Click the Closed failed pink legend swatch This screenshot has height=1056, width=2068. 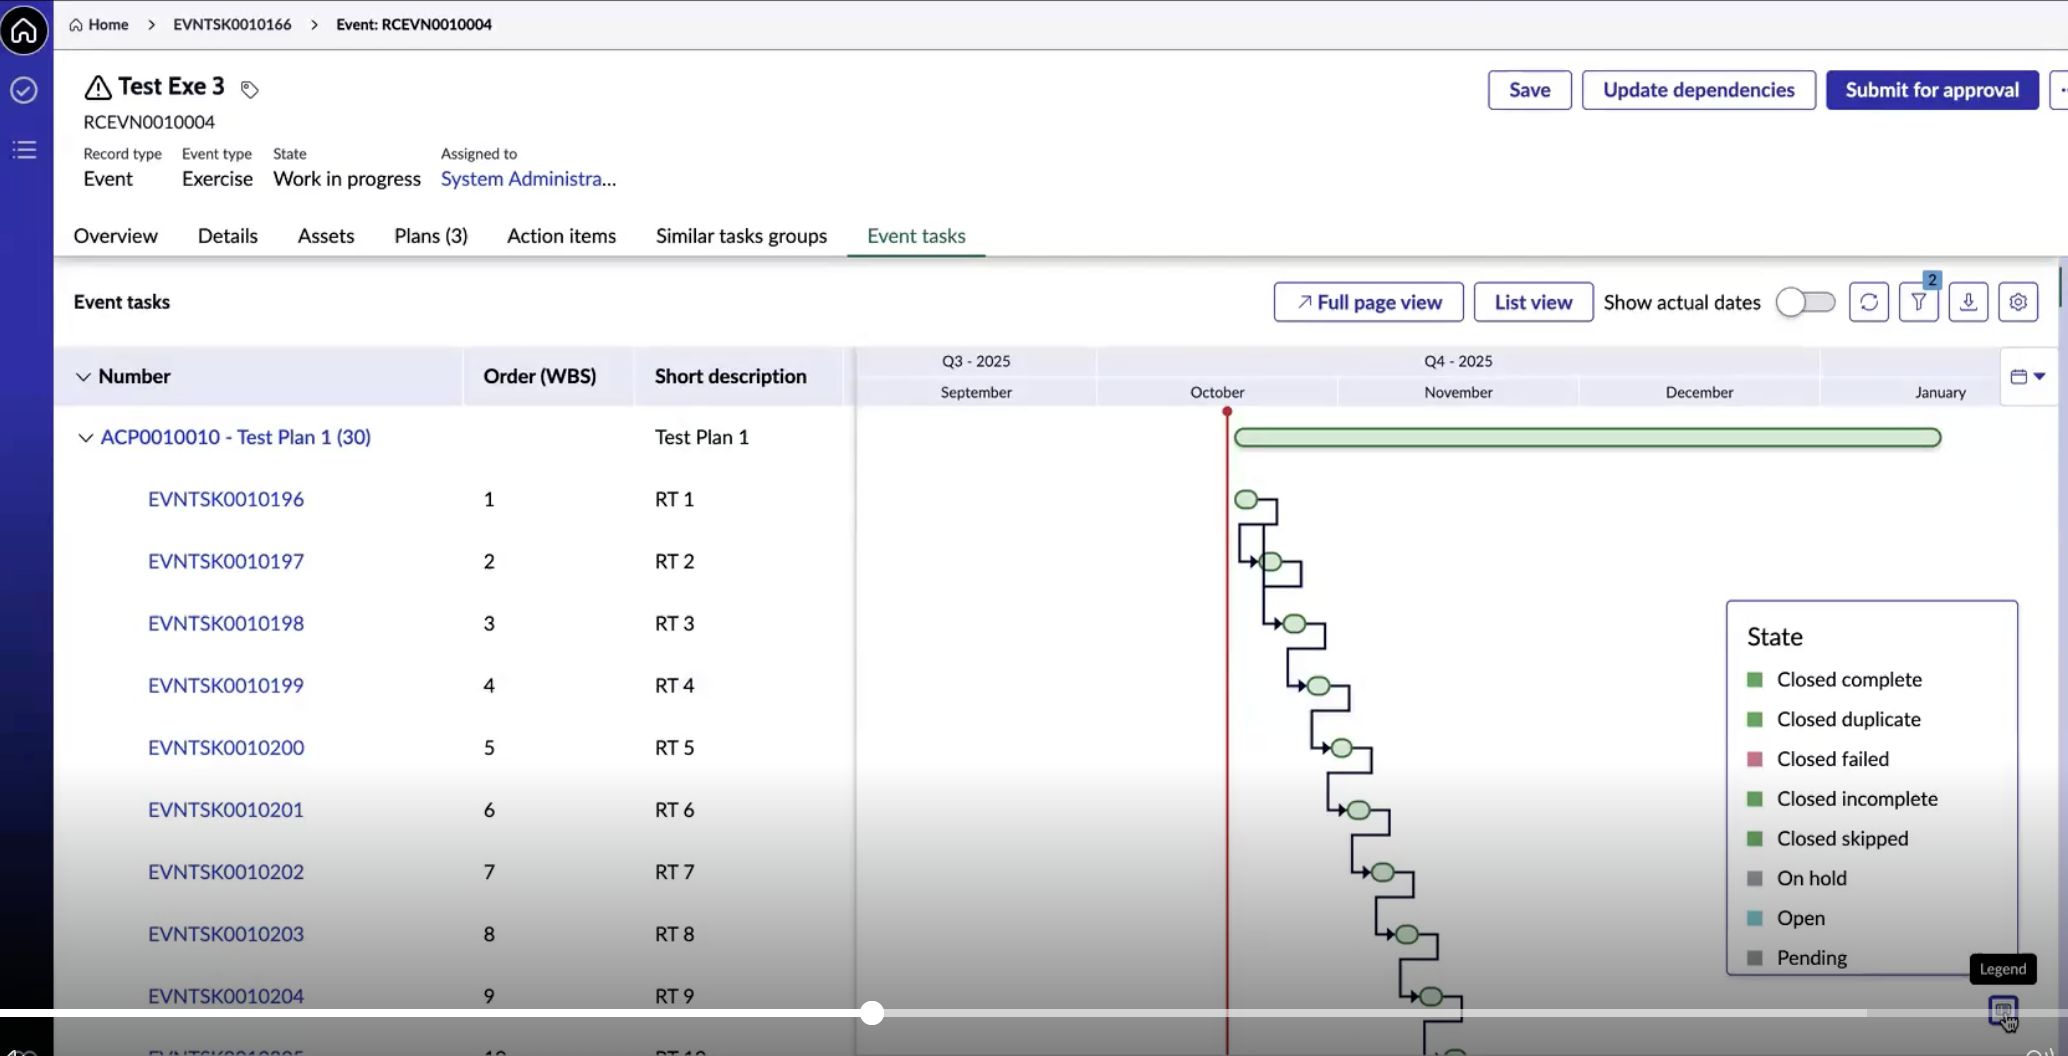[x=1754, y=759]
